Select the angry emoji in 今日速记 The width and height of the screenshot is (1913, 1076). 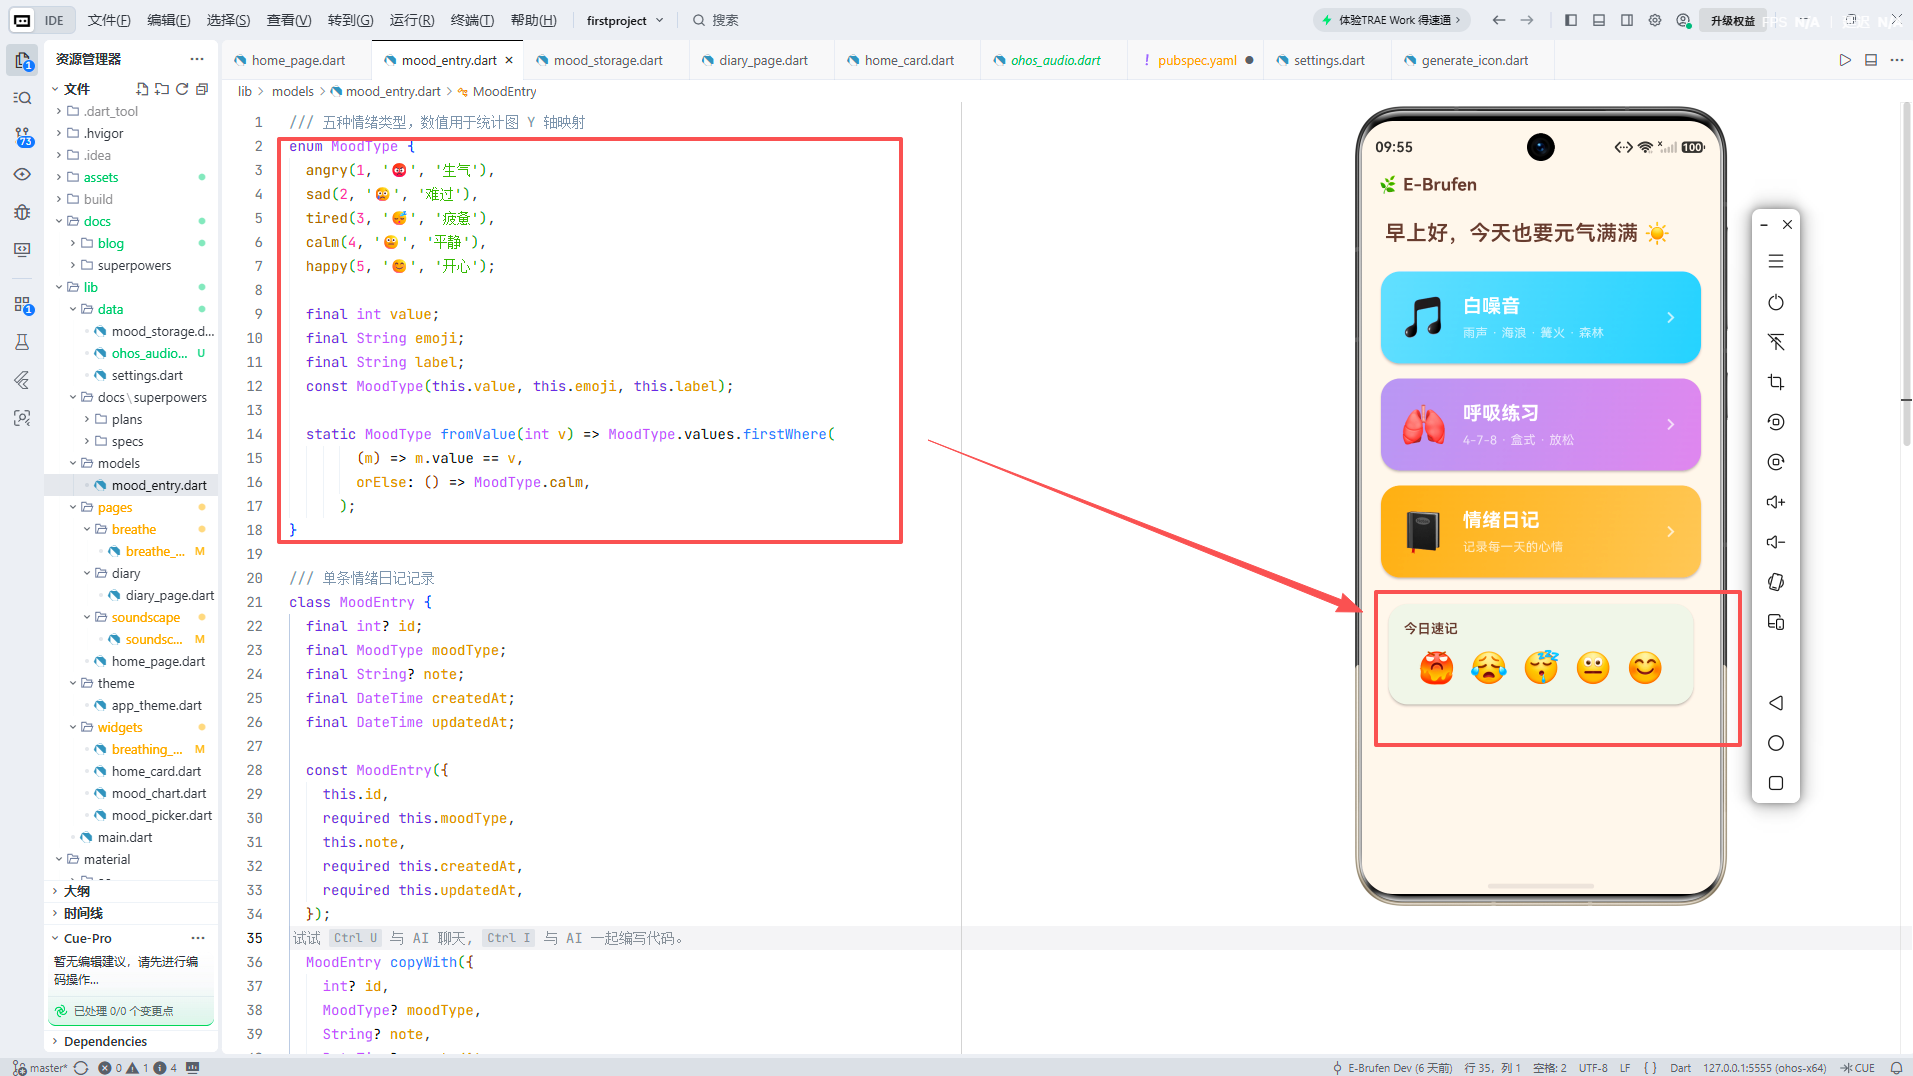pos(1436,667)
